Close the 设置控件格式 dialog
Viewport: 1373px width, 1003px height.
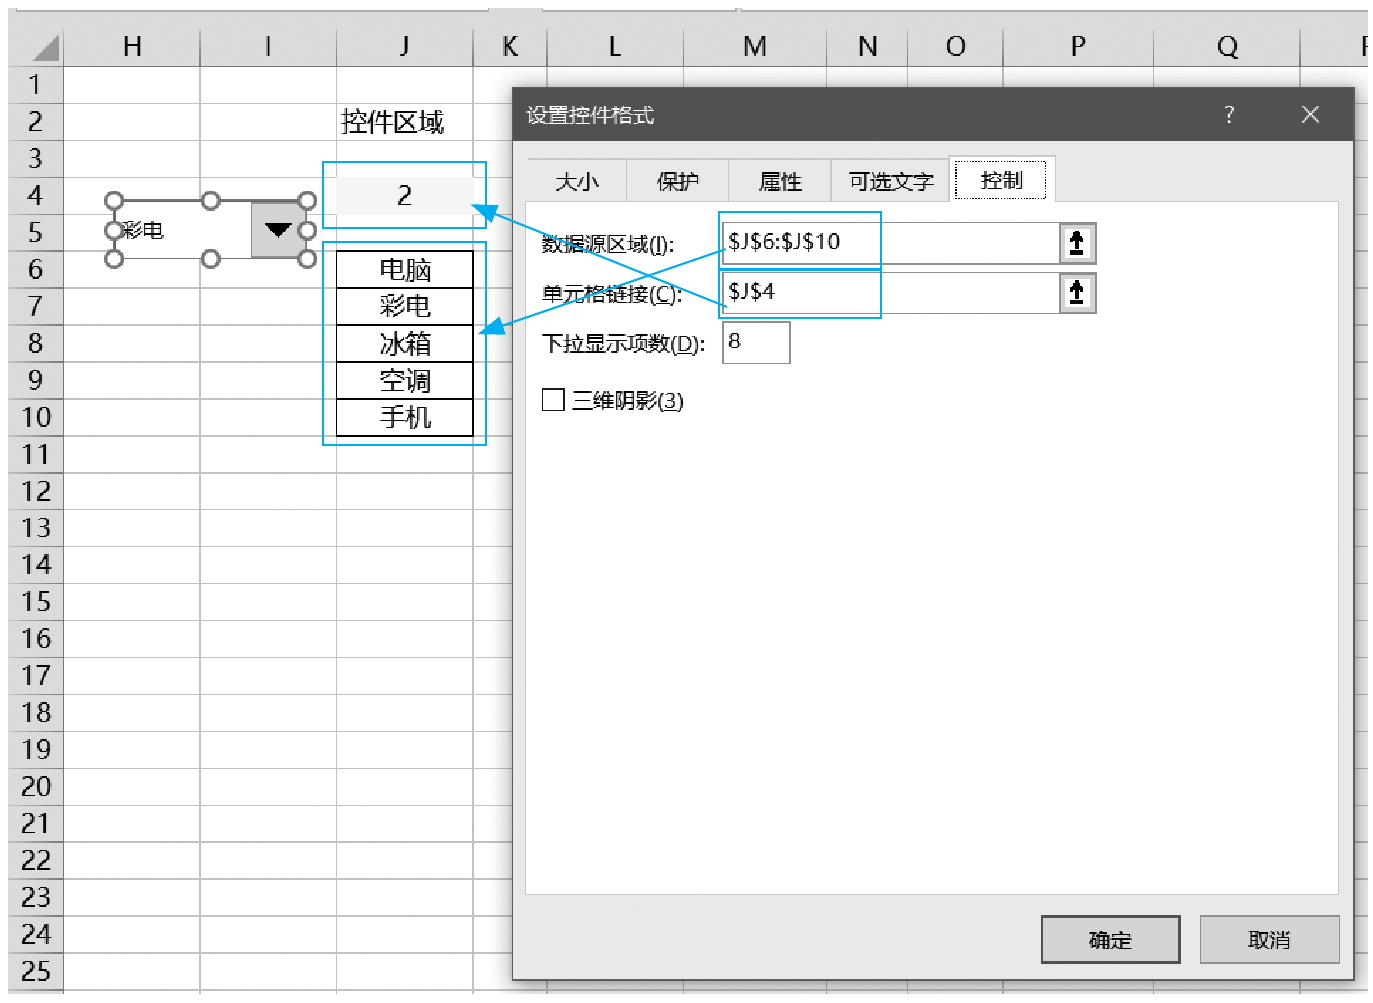coord(1310,115)
